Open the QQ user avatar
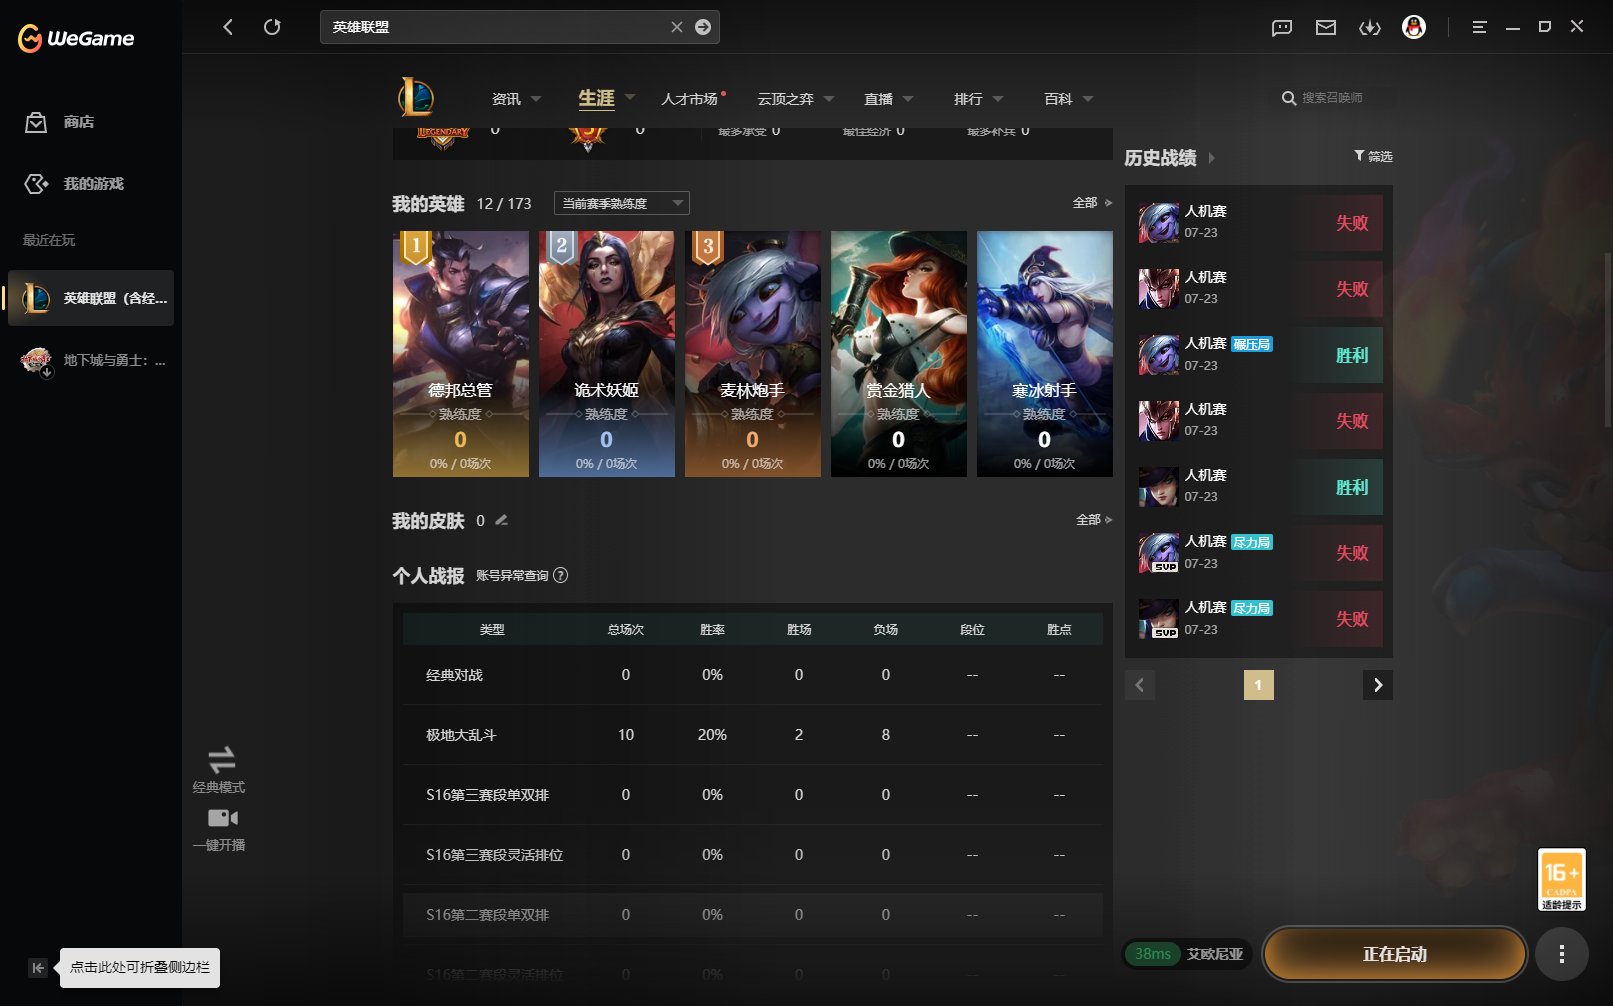Screen dimensions: 1613x1006 [x=1414, y=27]
